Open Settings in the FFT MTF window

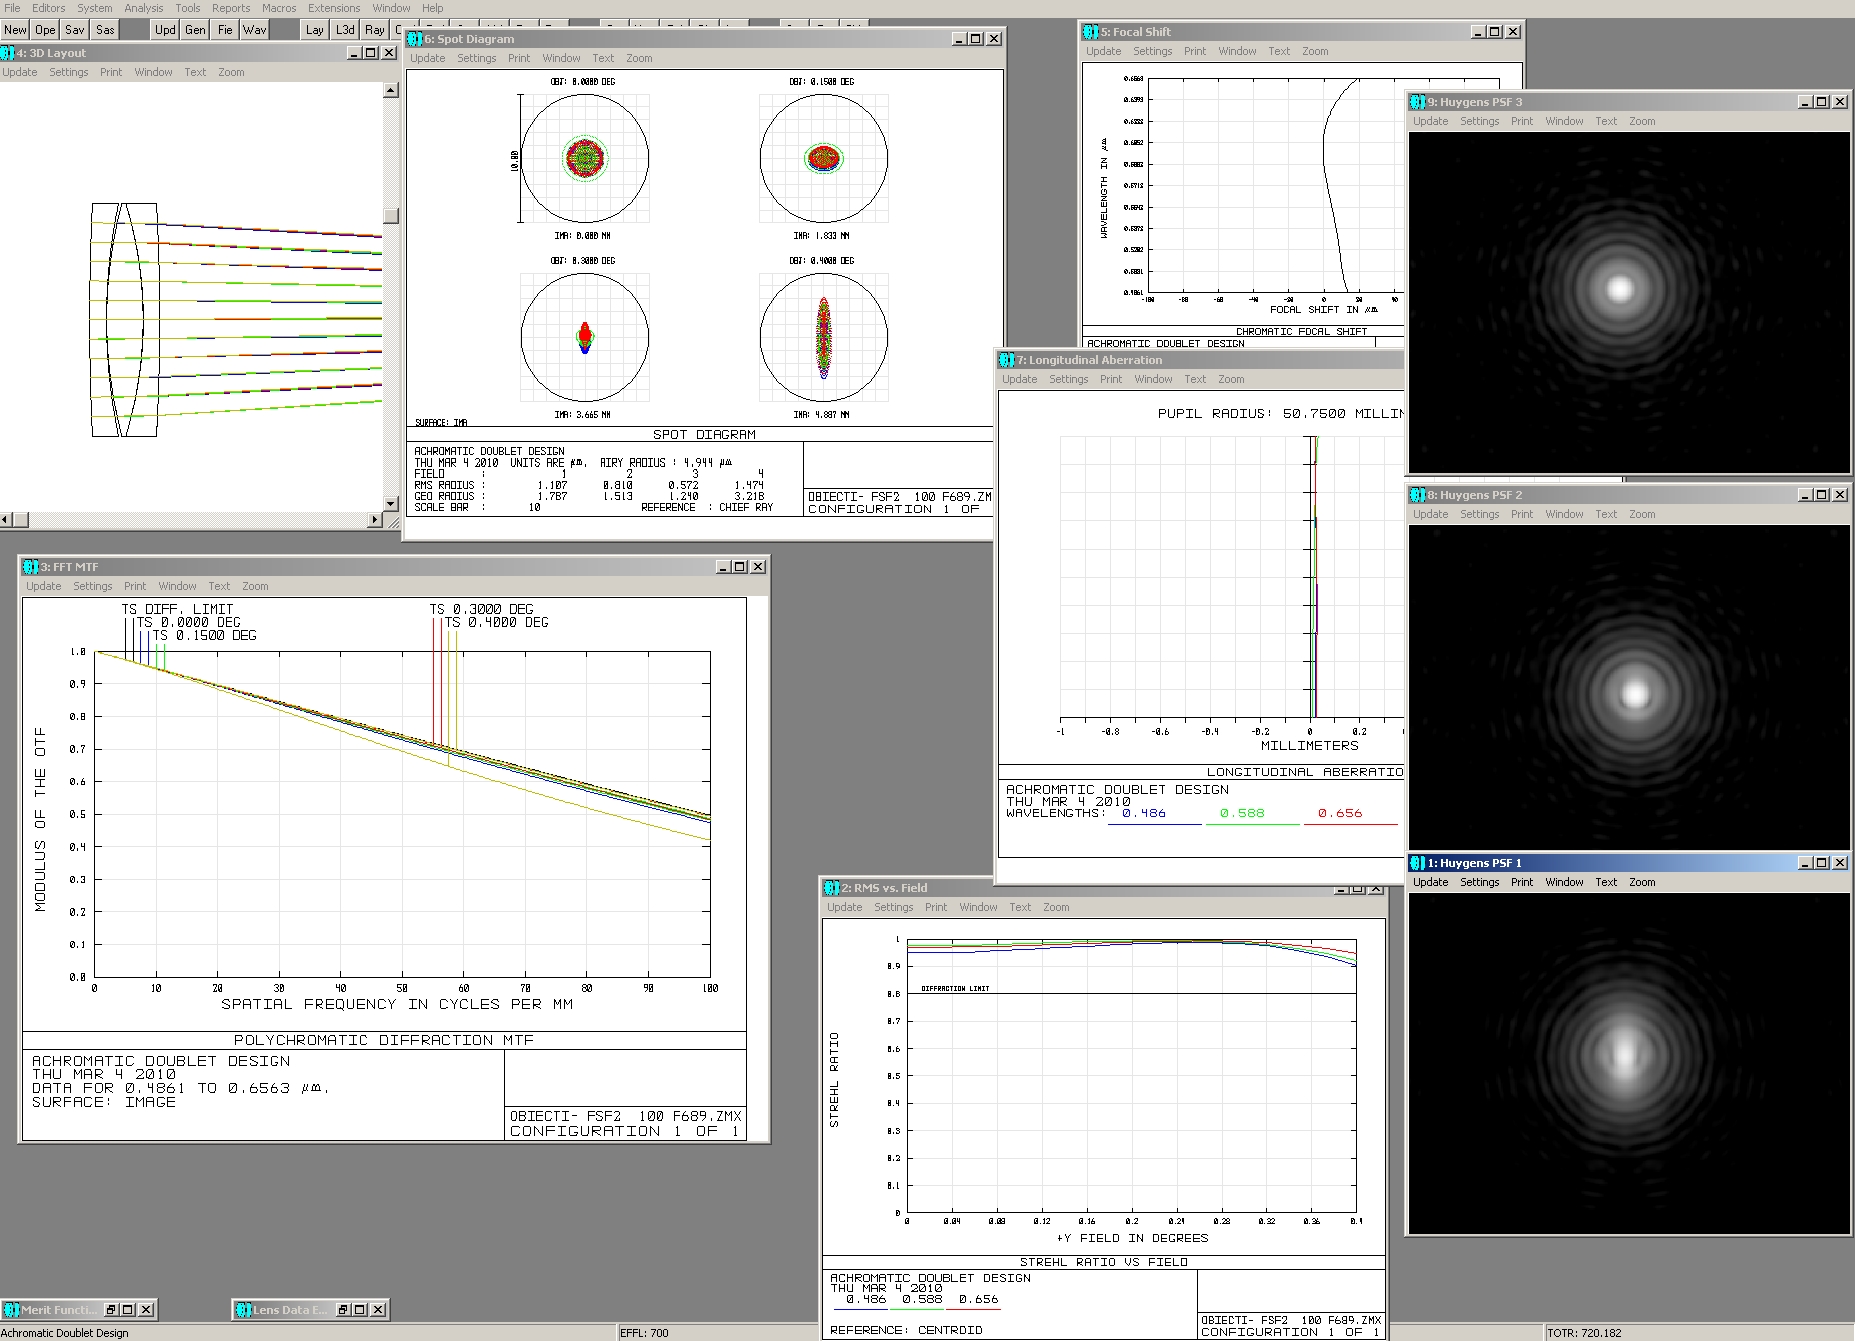[93, 586]
